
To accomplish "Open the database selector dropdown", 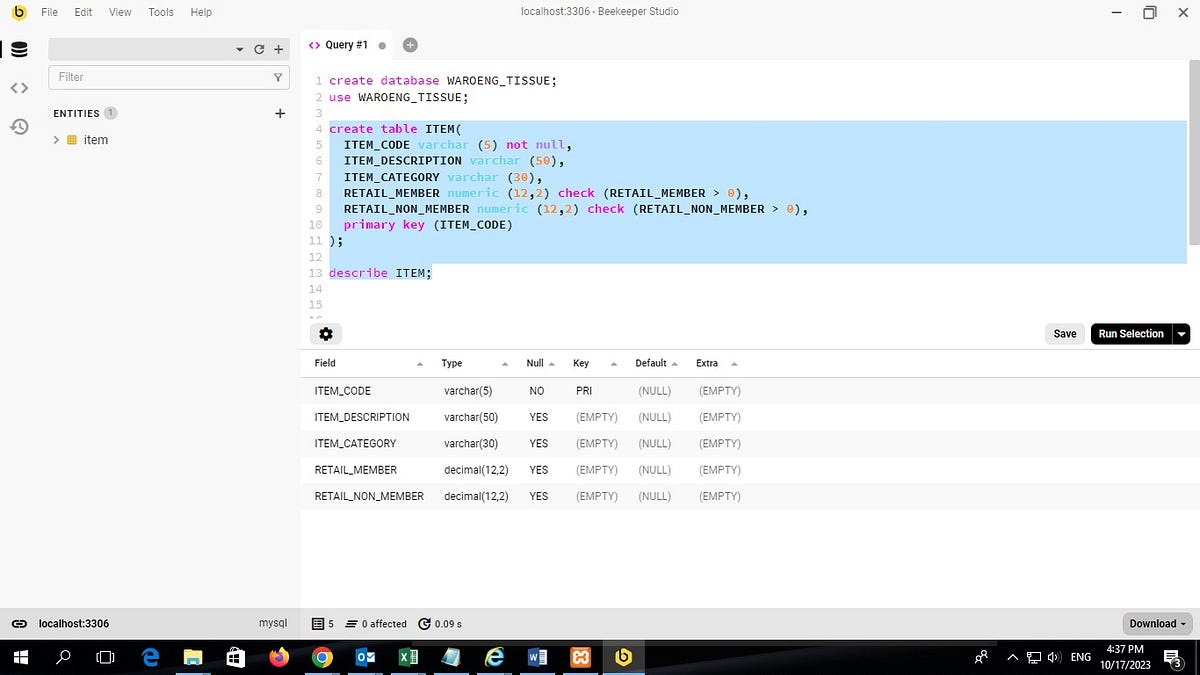I will point(240,48).
